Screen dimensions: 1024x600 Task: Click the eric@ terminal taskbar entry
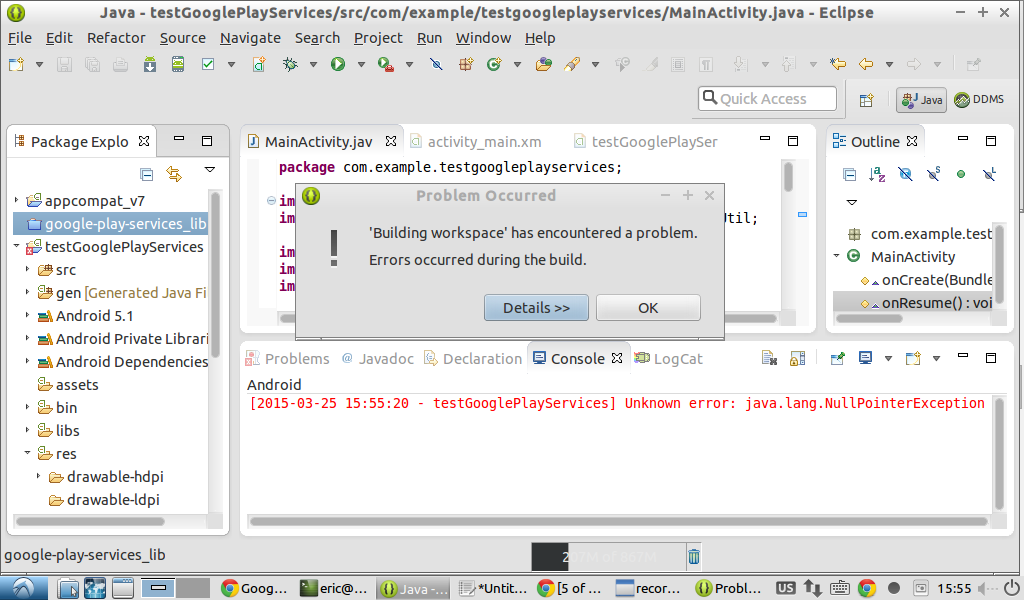point(334,588)
